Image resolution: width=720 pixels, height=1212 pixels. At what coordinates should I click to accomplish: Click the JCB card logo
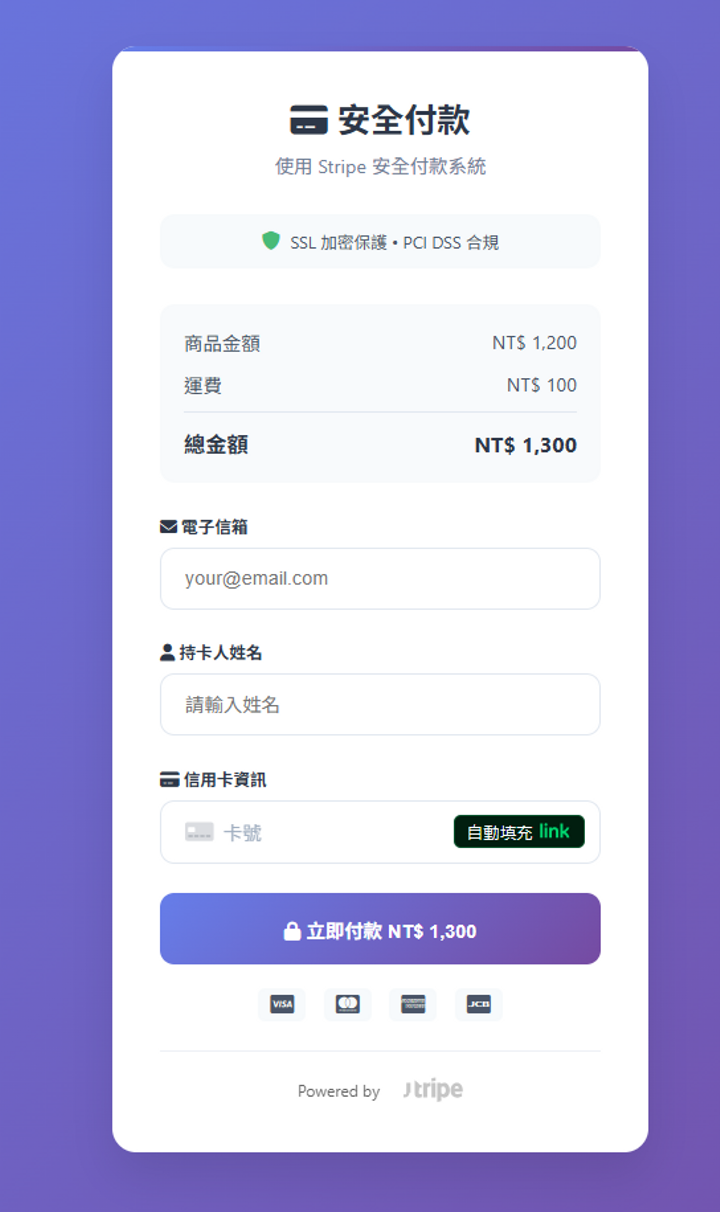pos(479,1004)
